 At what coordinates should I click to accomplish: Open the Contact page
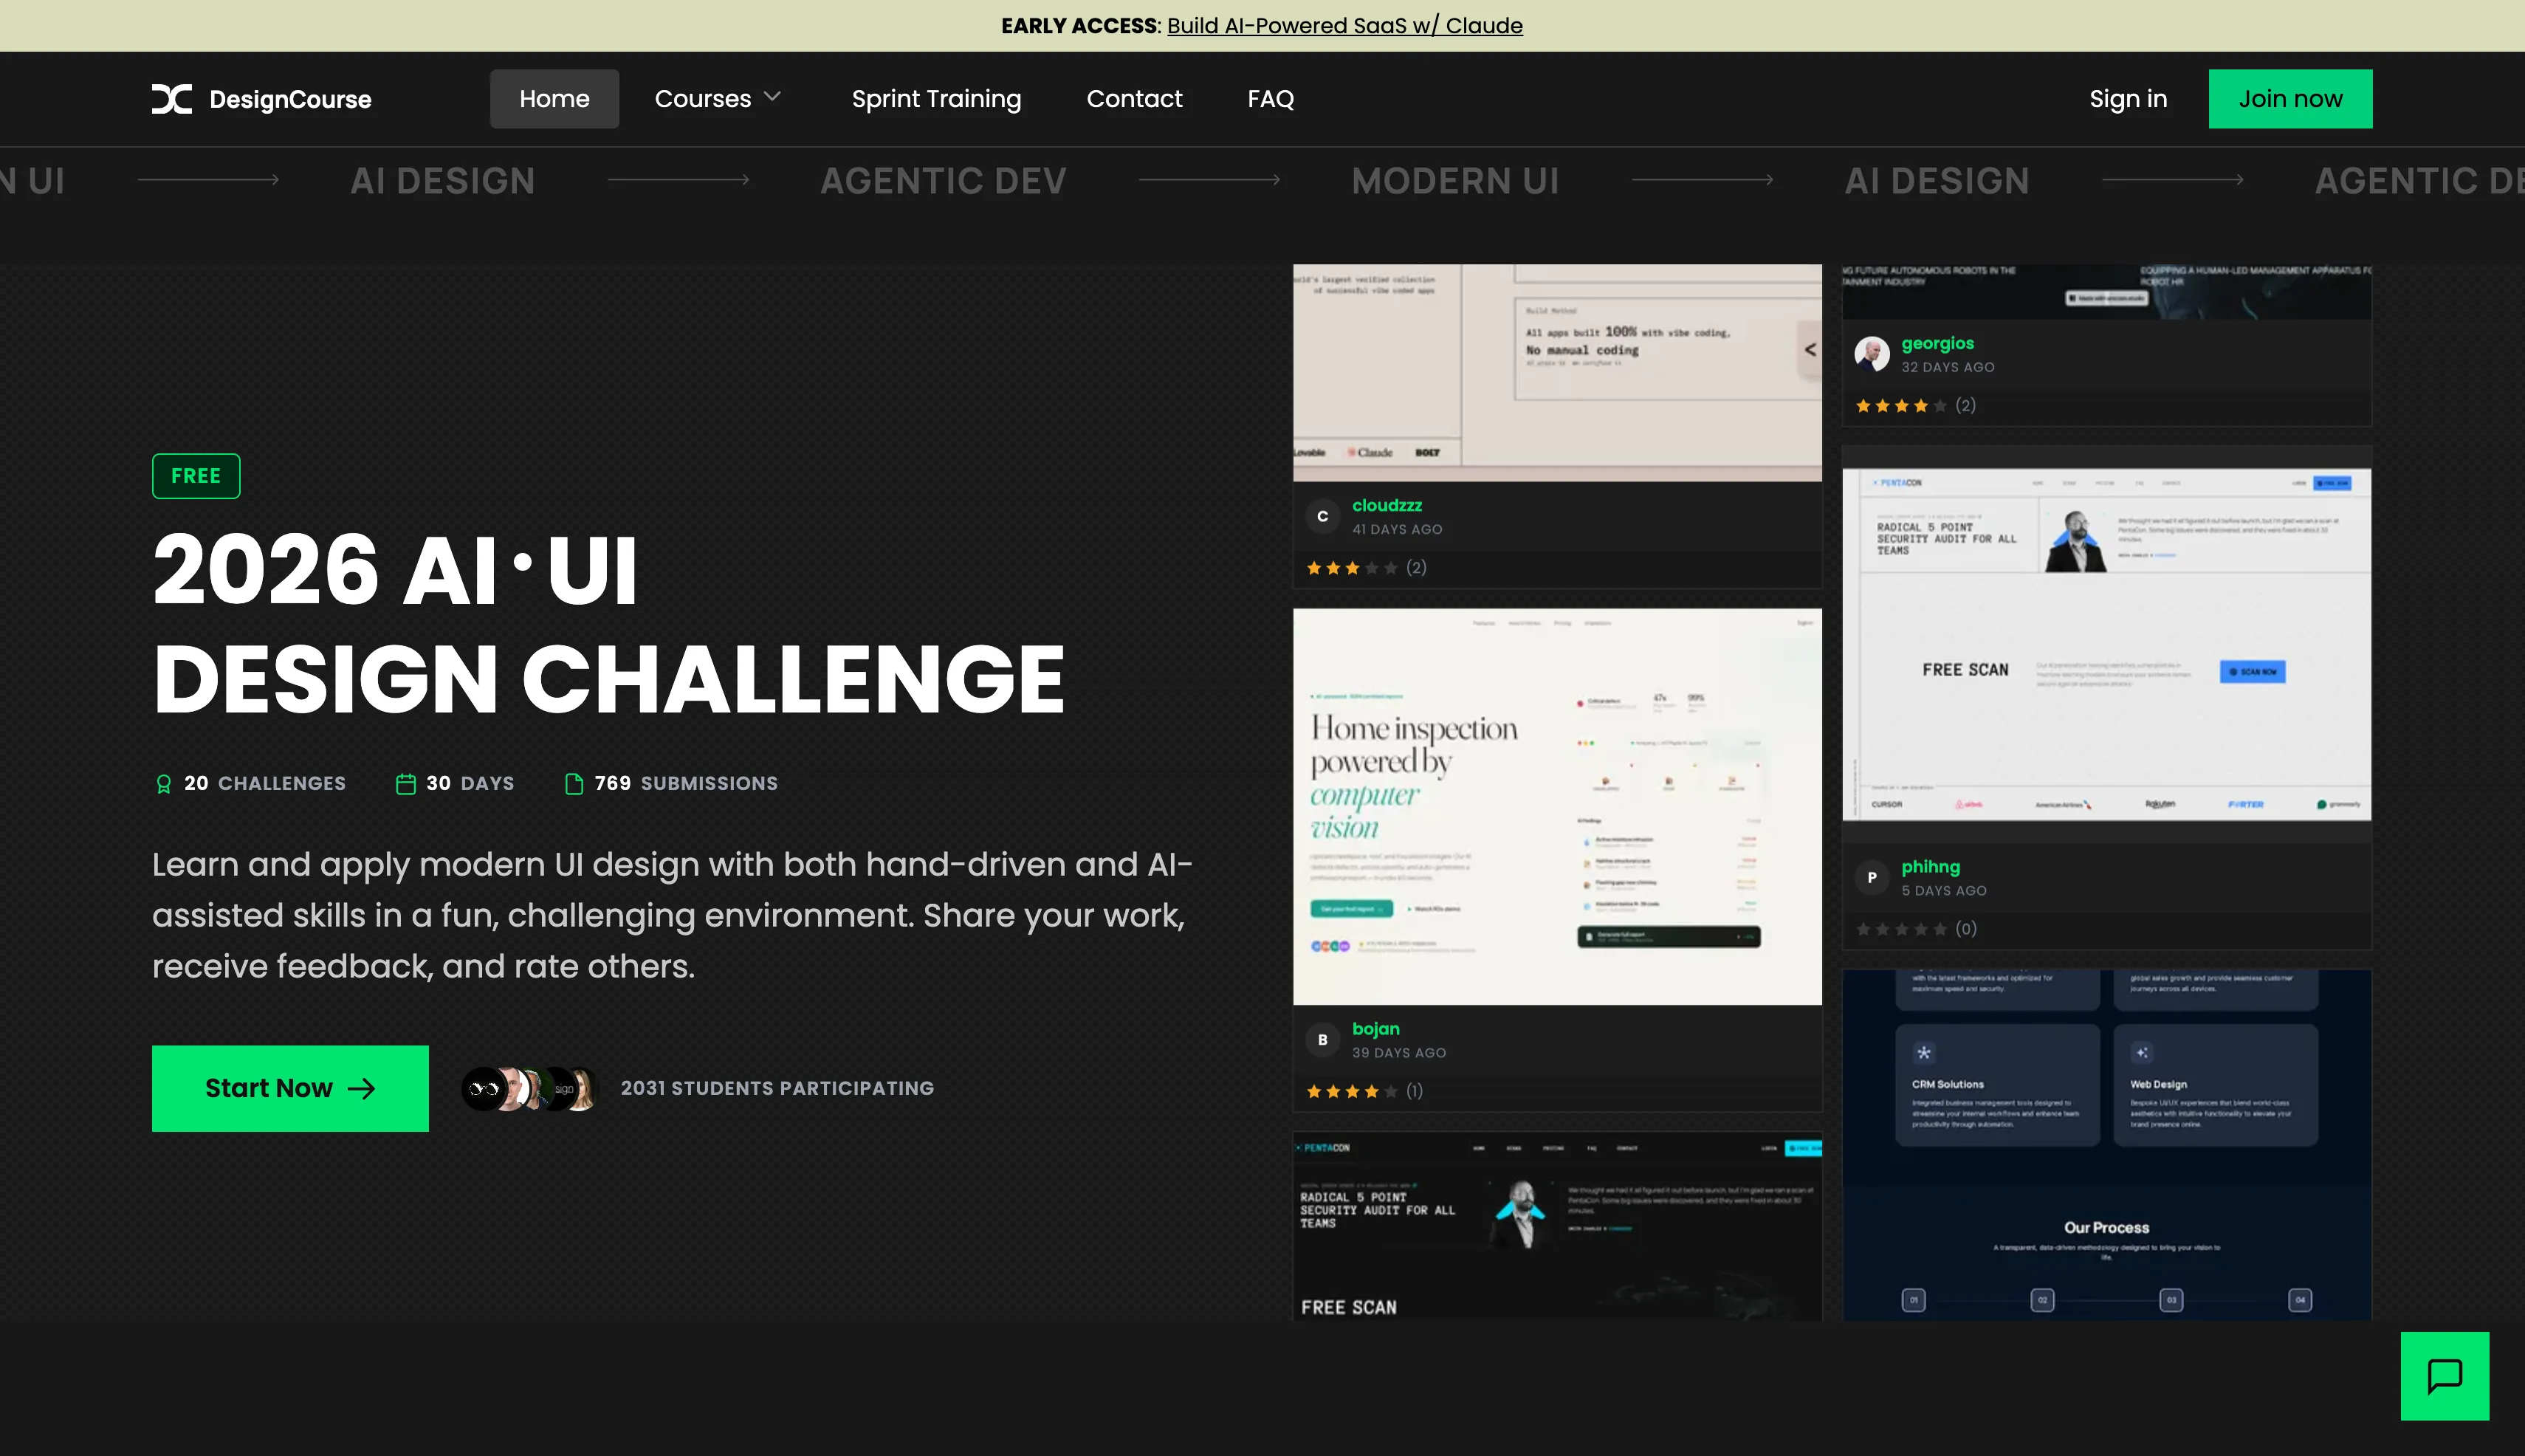[1134, 99]
